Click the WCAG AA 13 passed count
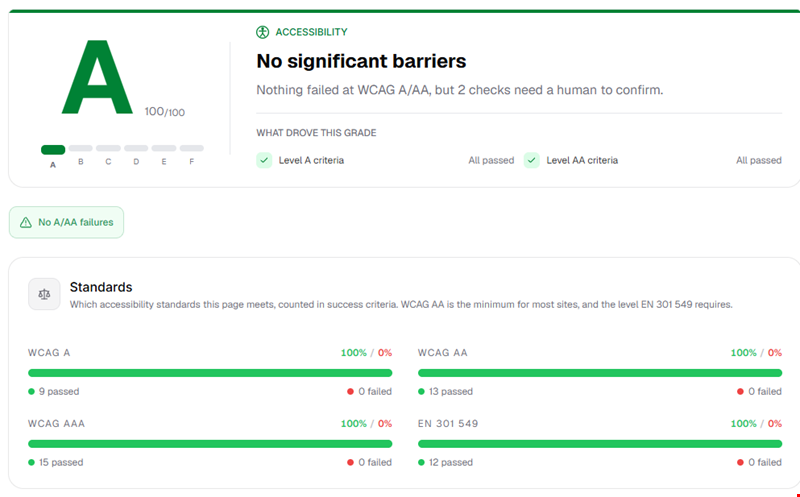Image resolution: width=800 pixels, height=497 pixels. (x=451, y=391)
